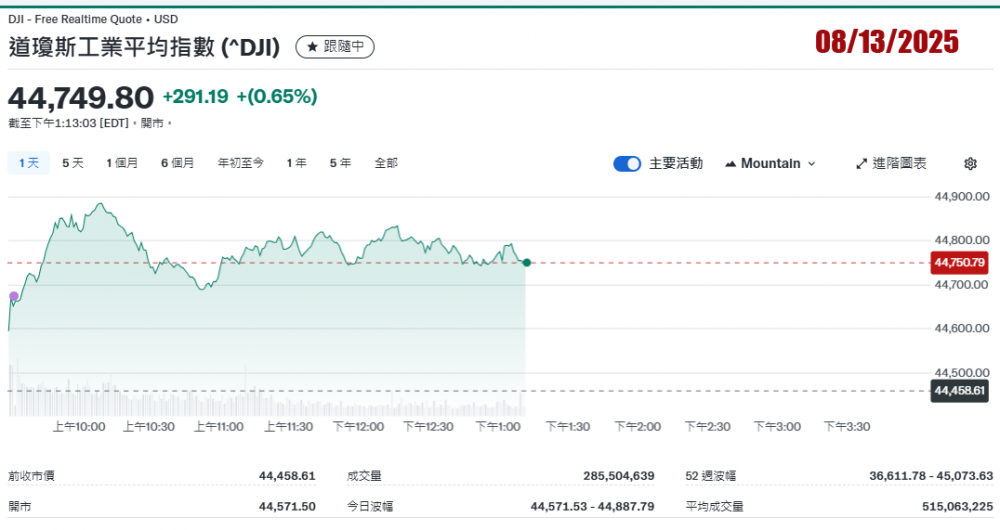This screenshot has height=530, width=1000.
Task: Toggle the 主要活動 switch off
Action: pyautogui.click(x=627, y=164)
